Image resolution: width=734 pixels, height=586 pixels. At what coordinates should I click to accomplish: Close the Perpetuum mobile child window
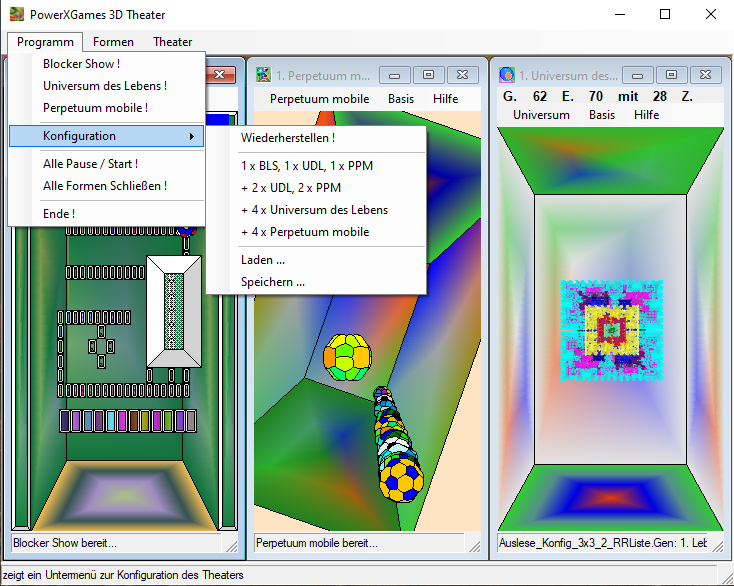(x=462, y=75)
